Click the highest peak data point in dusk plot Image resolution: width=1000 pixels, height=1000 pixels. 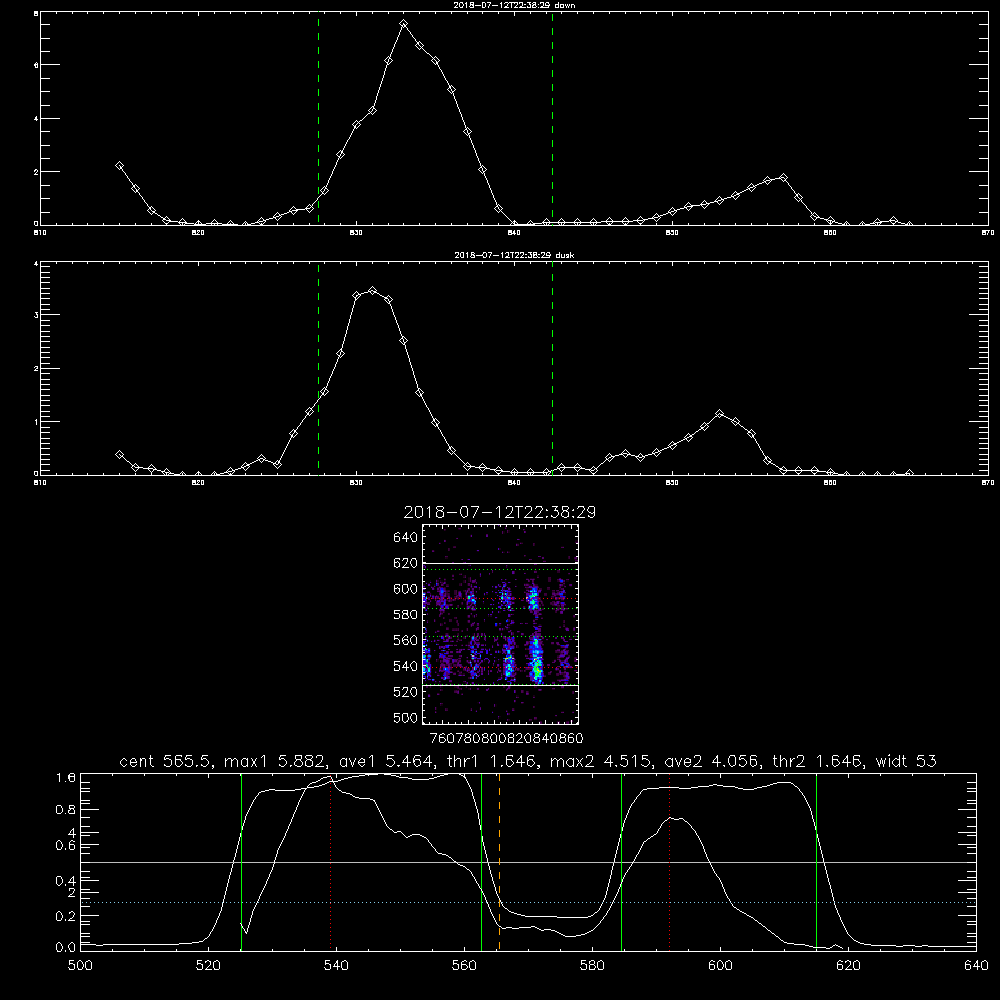tap(373, 291)
